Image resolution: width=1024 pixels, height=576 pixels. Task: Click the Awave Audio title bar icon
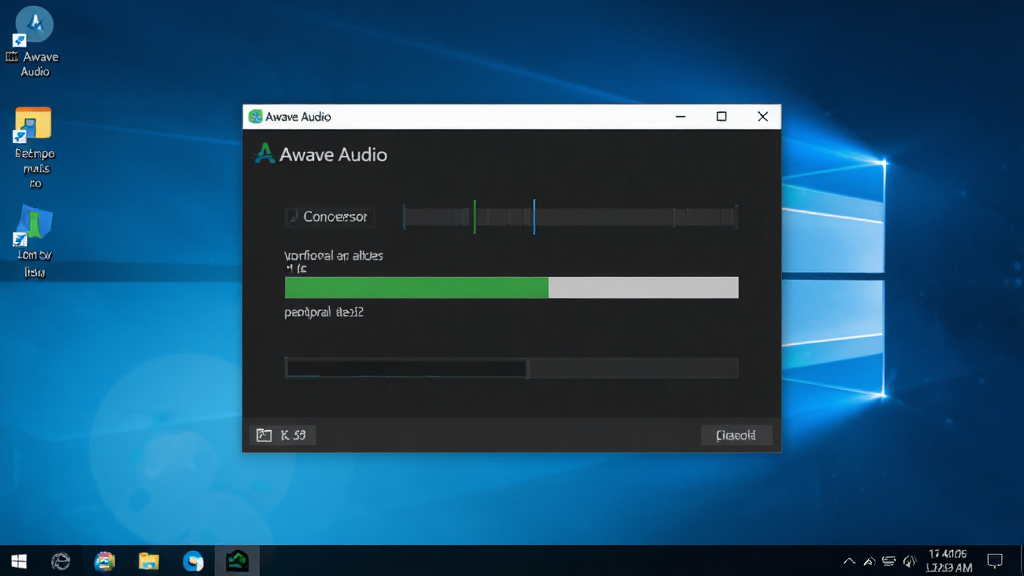(x=255, y=117)
